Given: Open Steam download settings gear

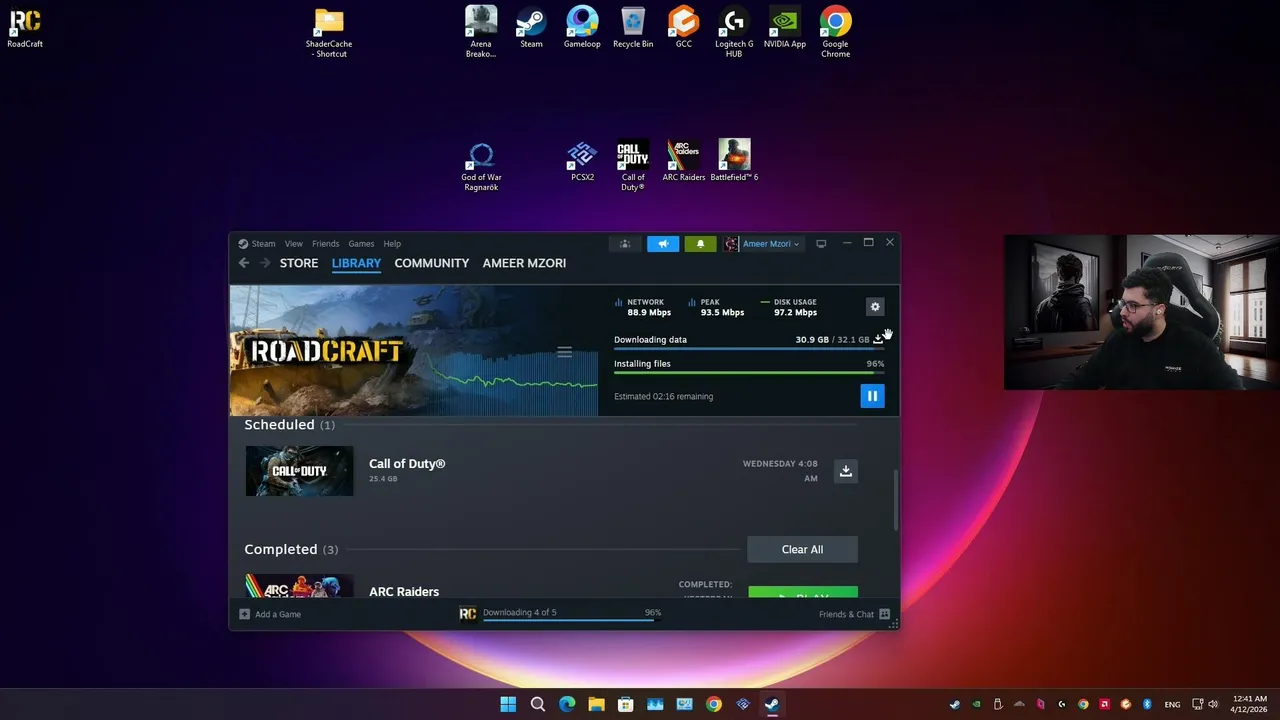Looking at the screenshot, I should pyautogui.click(x=875, y=307).
